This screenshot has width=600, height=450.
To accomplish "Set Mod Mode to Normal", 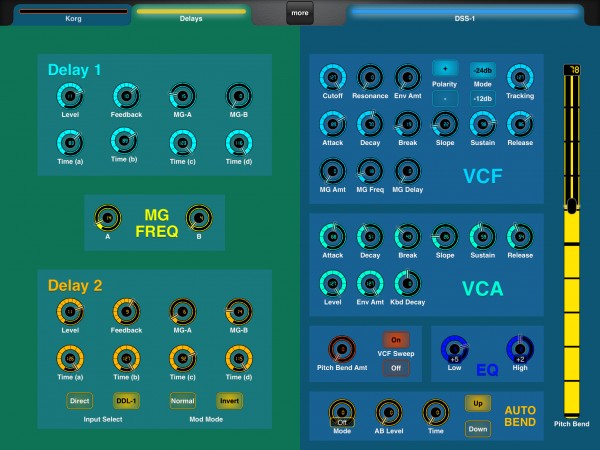I will (183, 401).
